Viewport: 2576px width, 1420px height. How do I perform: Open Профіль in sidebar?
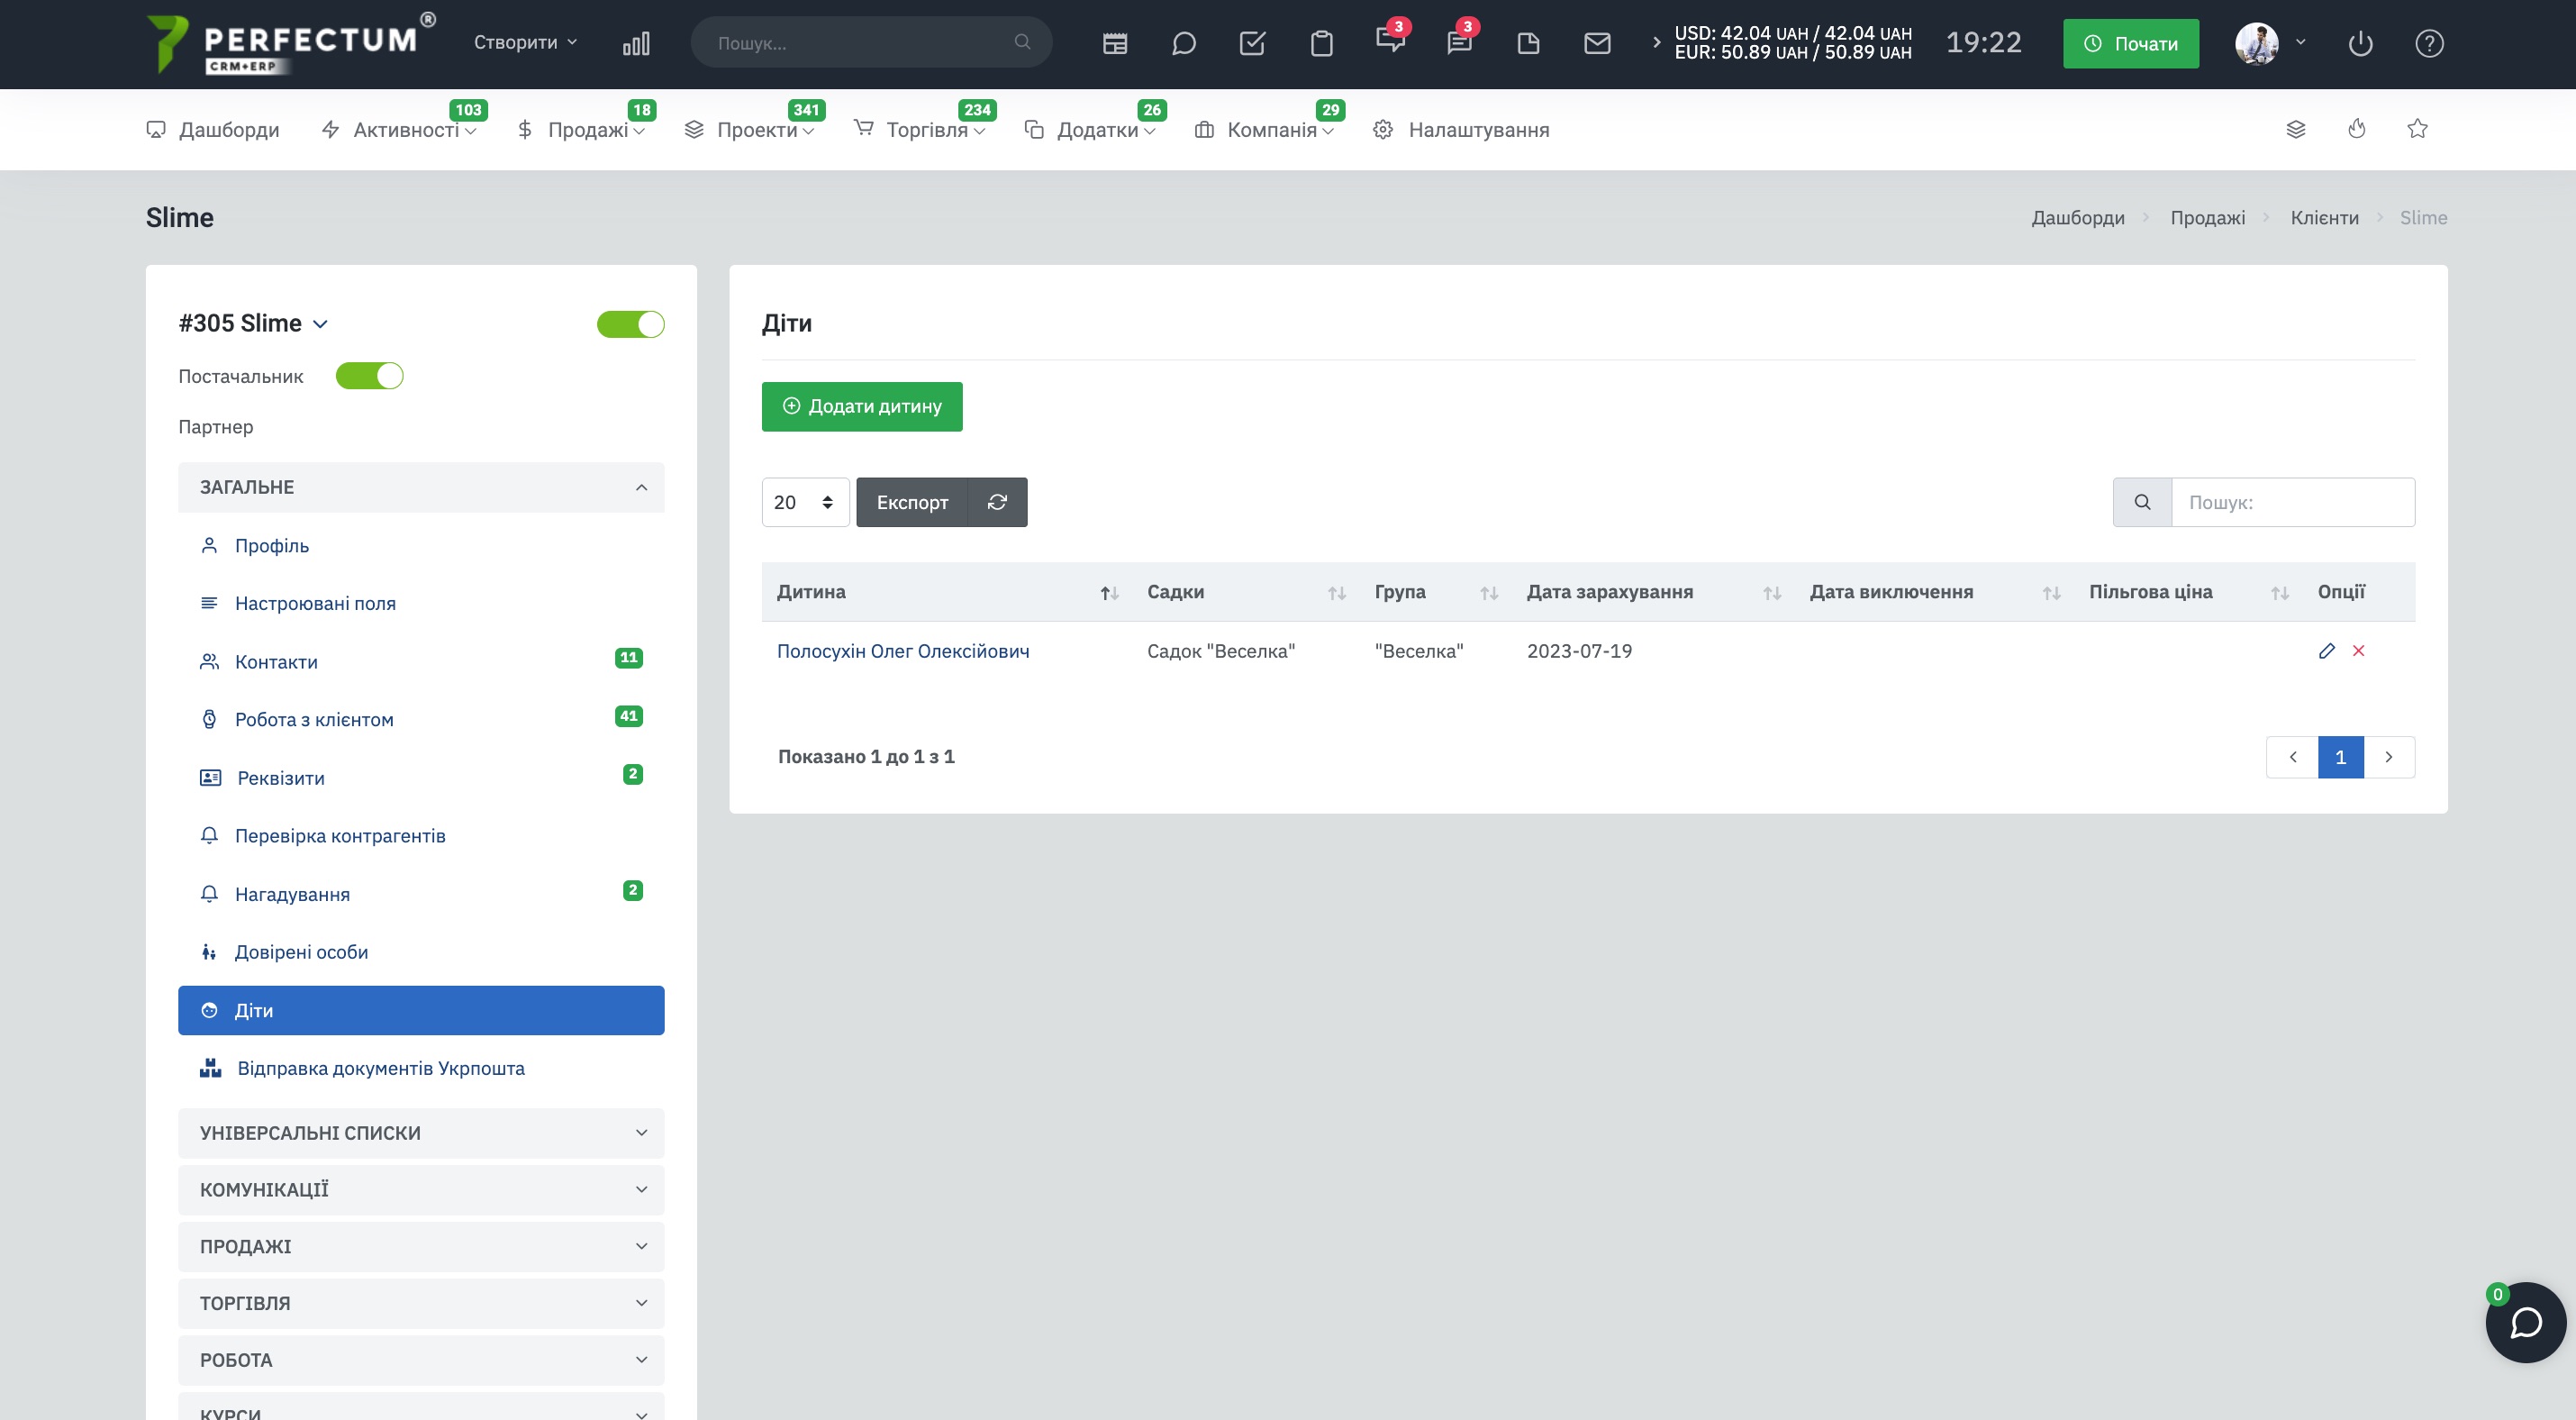pyautogui.click(x=421, y=546)
